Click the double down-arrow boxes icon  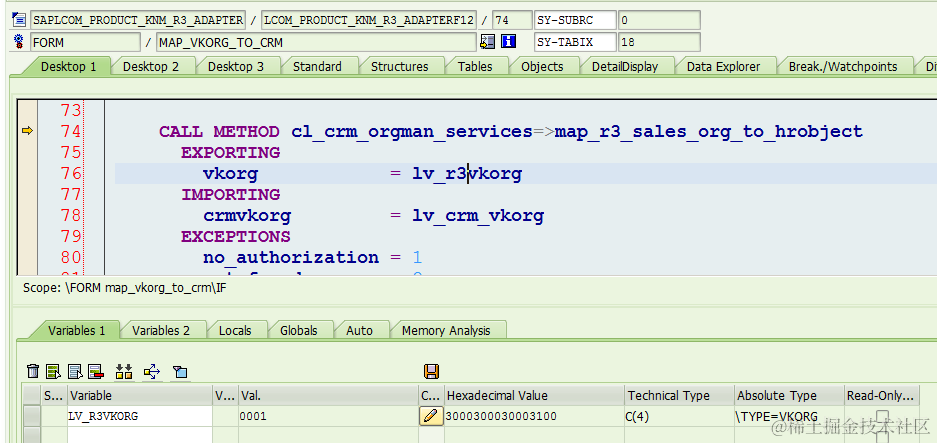(x=124, y=371)
